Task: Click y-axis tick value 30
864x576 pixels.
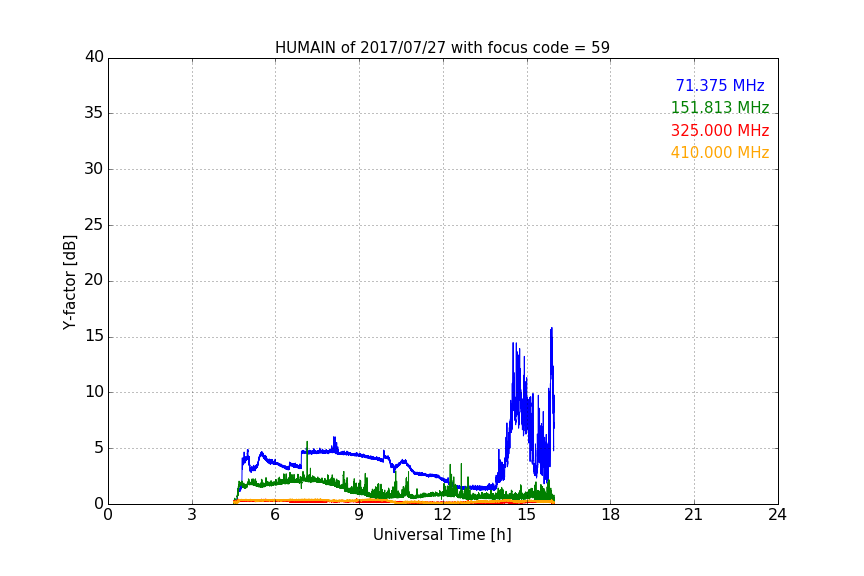Action: [x=94, y=169]
